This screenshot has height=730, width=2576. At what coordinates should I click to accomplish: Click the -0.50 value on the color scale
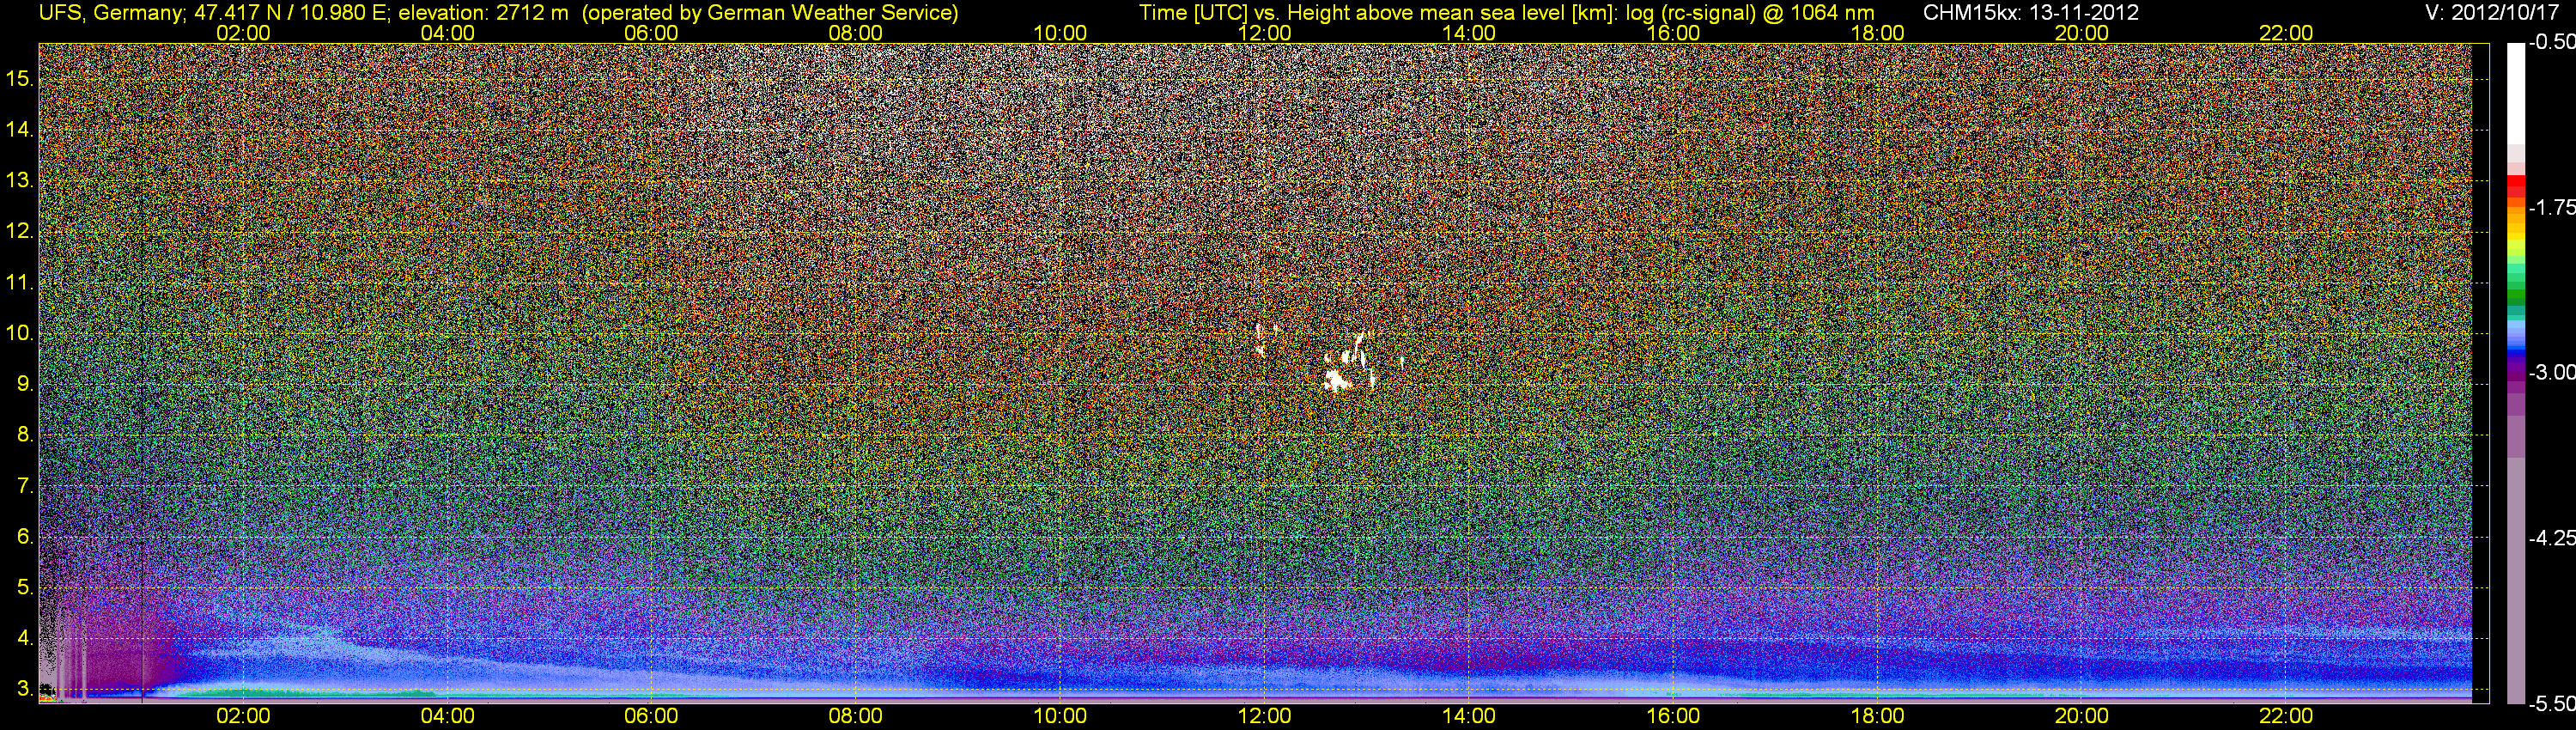tap(2551, 43)
